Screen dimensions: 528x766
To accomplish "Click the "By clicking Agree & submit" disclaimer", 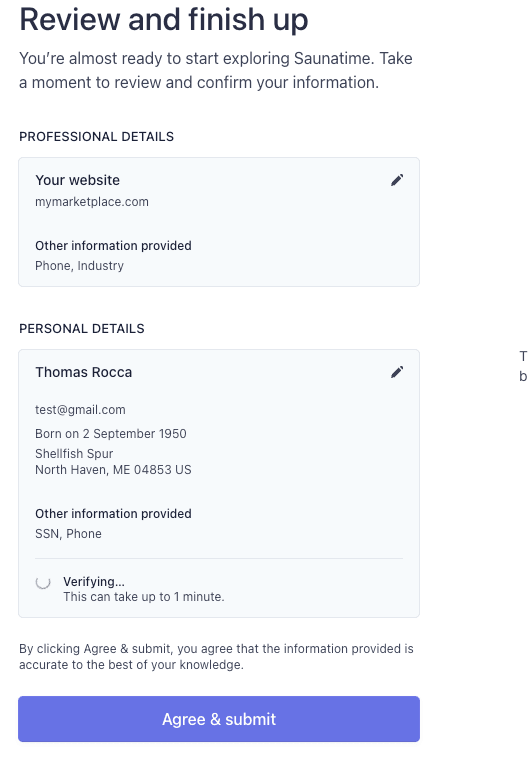I will click(216, 657).
